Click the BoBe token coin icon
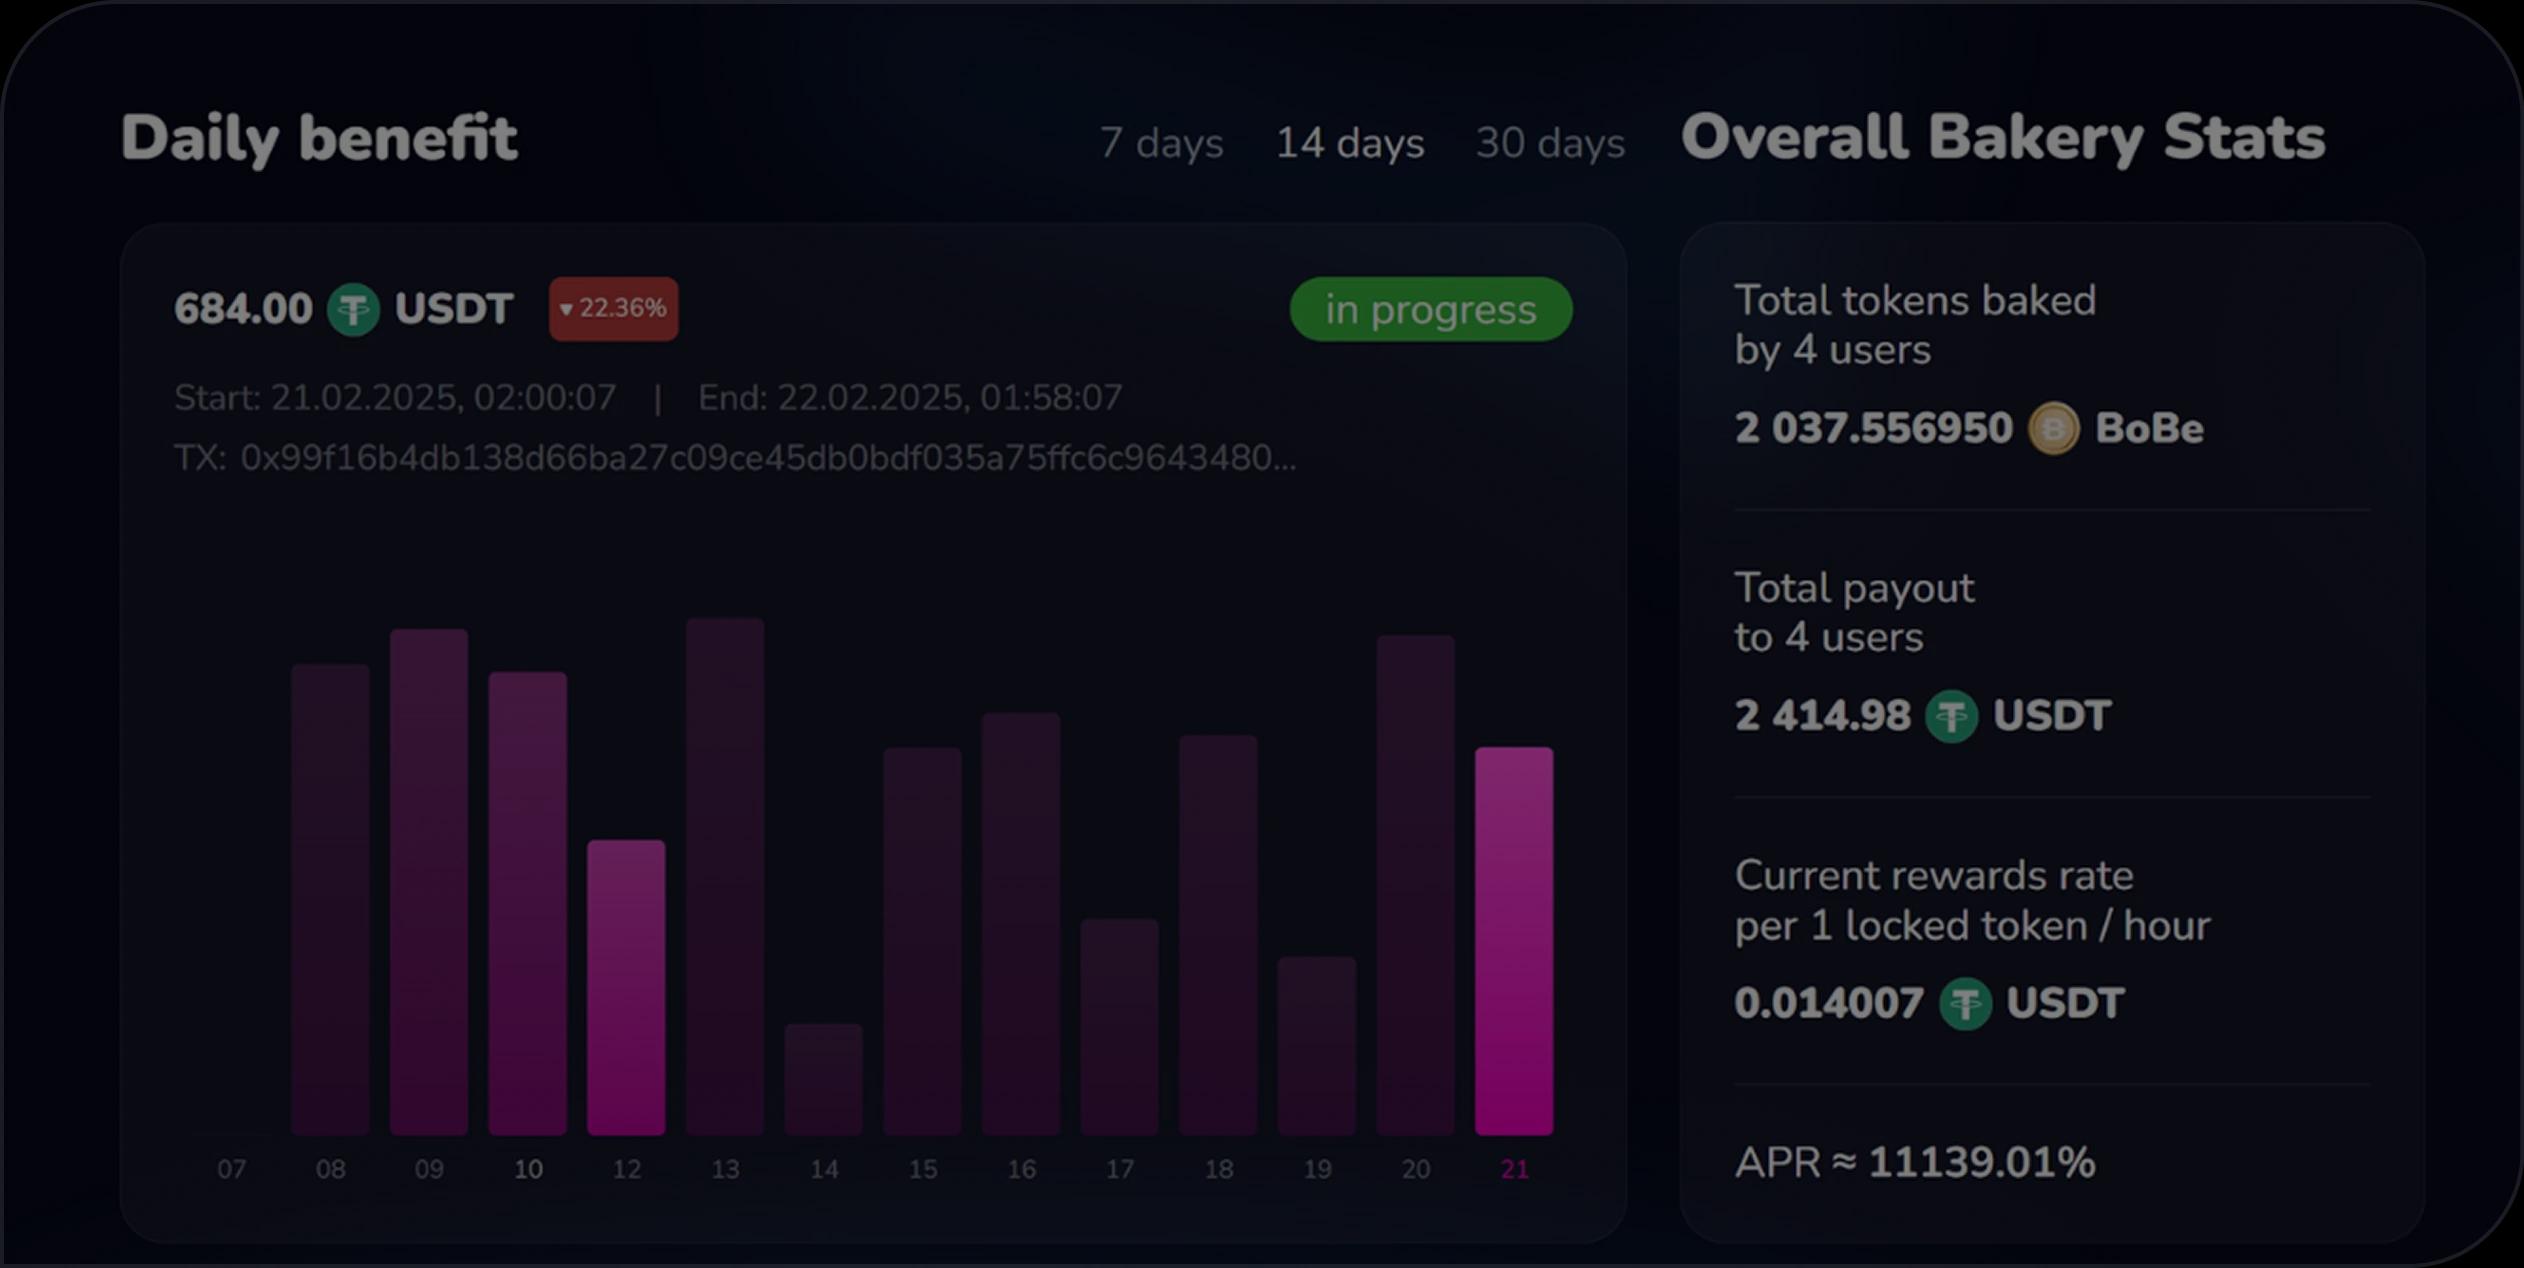 click(2053, 429)
